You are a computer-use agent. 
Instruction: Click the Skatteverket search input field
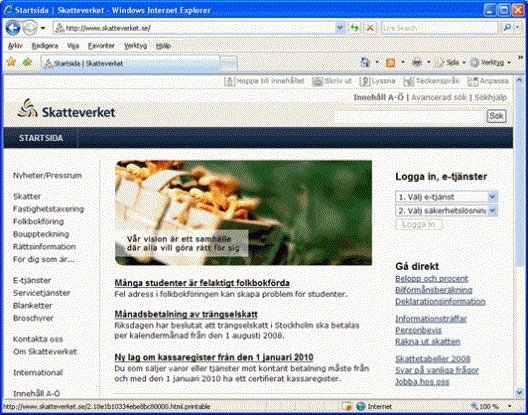coord(409,117)
